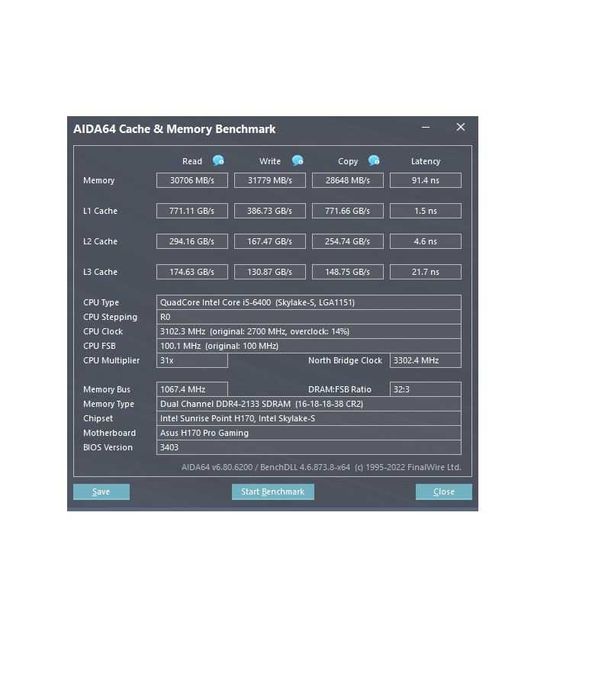Image resolution: width=592 pixels, height=700 pixels.
Task: Select the Memory latency value 91.4 ns
Action: point(425,180)
